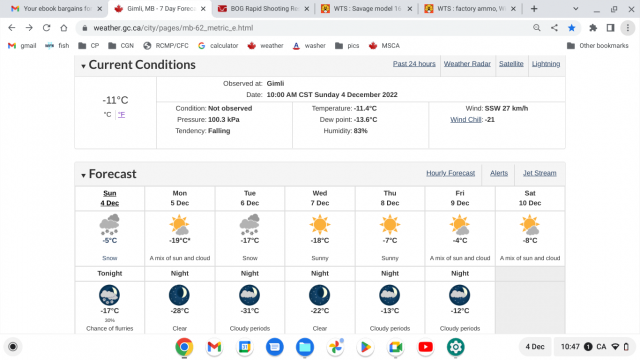Reload the weather page

coord(47,28)
